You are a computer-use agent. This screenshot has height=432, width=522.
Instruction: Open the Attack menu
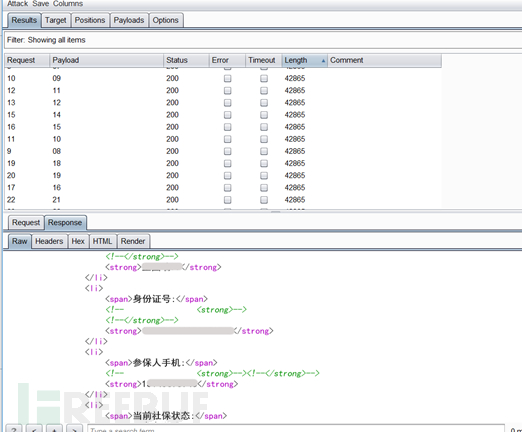pos(17,4)
